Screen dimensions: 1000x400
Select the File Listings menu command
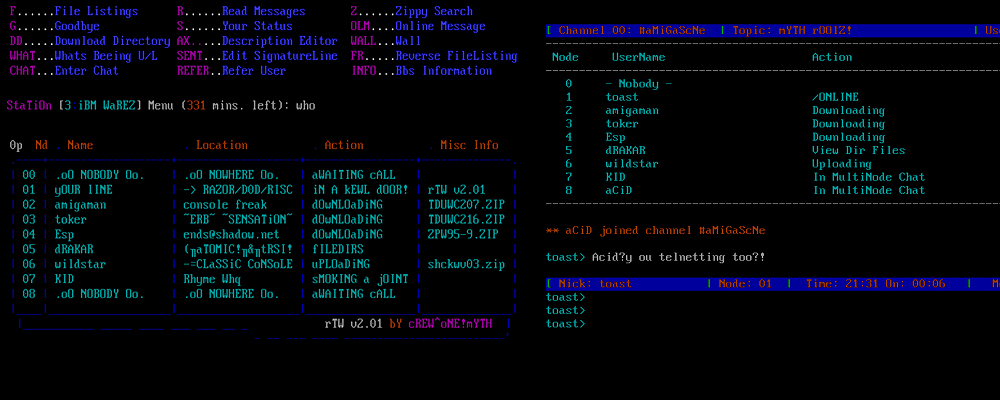click(74, 11)
